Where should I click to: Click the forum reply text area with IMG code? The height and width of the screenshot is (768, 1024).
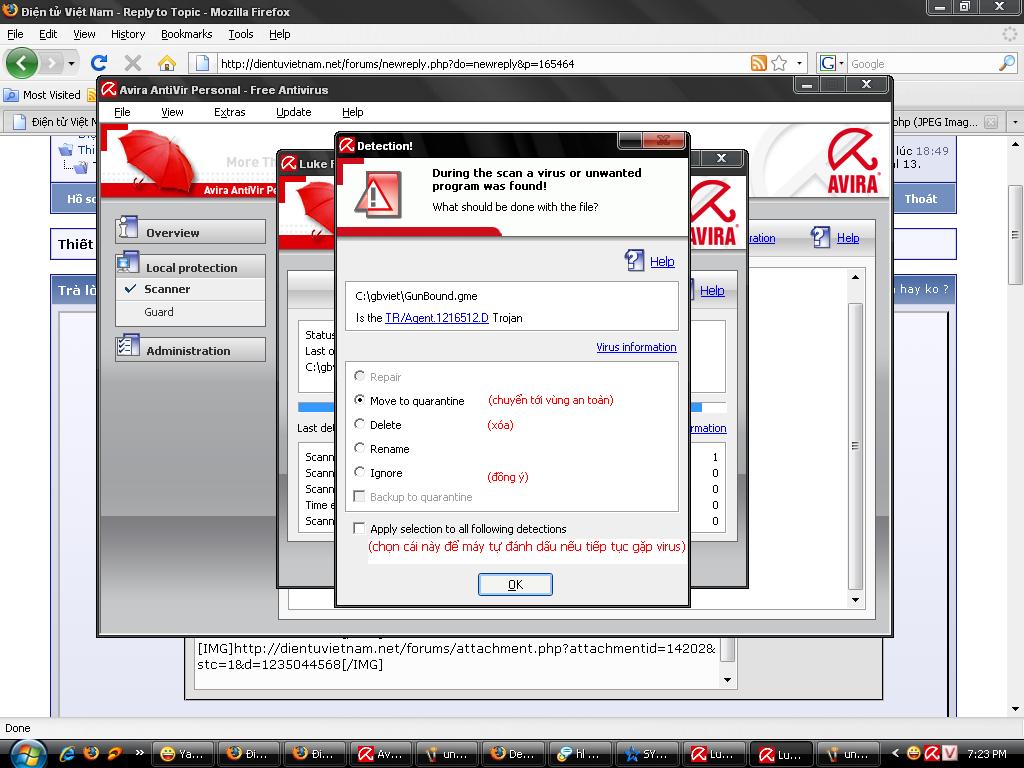457,661
